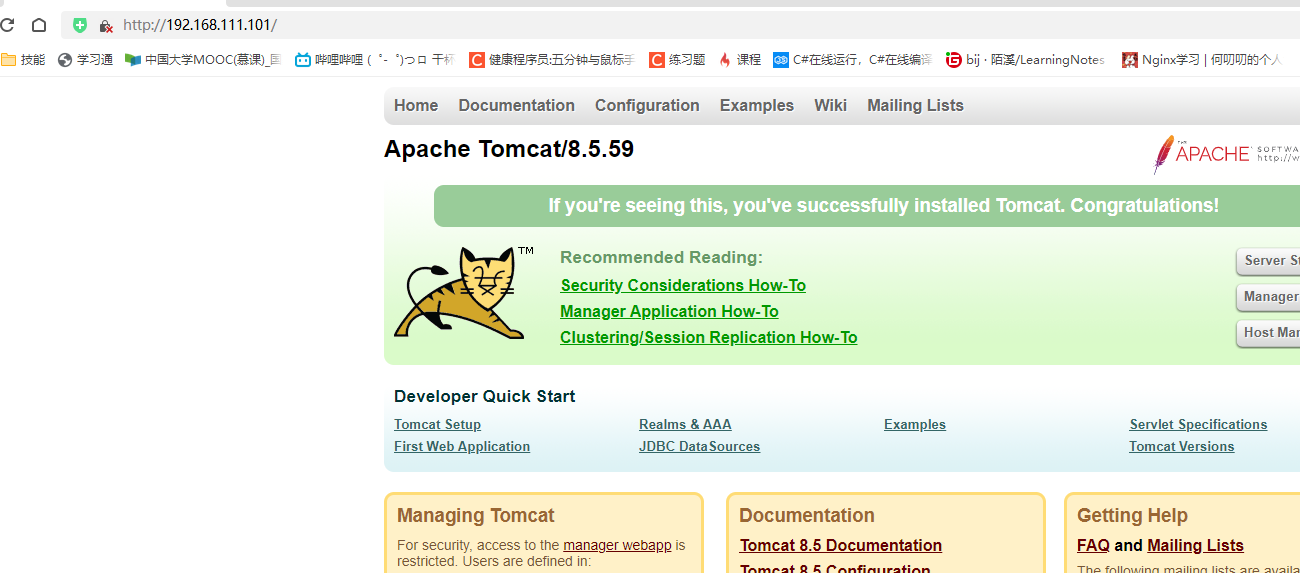Open the 练习题 bookmark
Image resolution: width=1300 pixels, height=573 pixels.
tap(677, 60)
